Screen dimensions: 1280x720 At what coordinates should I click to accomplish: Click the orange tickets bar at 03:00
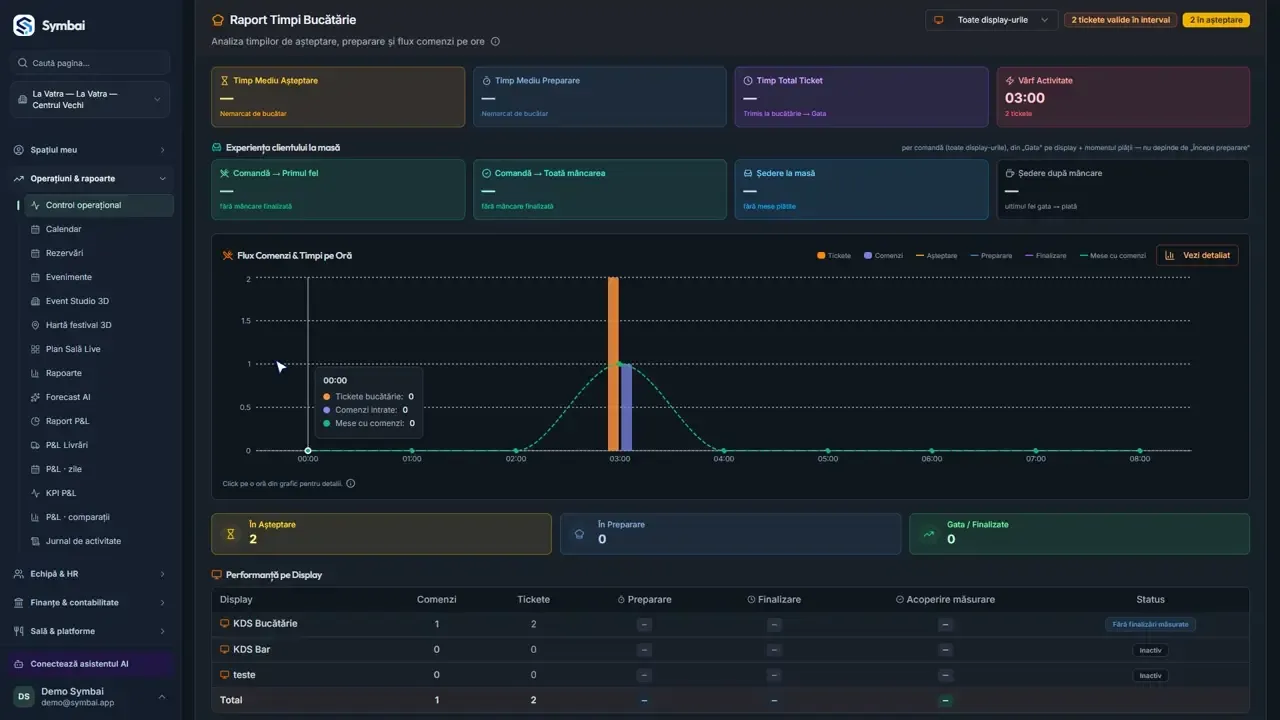[x=613, y=364]
